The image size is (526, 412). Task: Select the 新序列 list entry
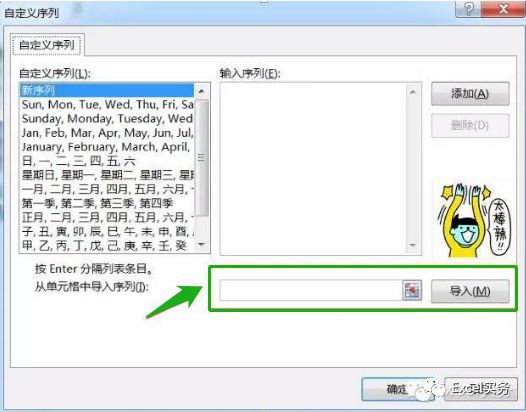pyautogui.click(x=107, y=90)
